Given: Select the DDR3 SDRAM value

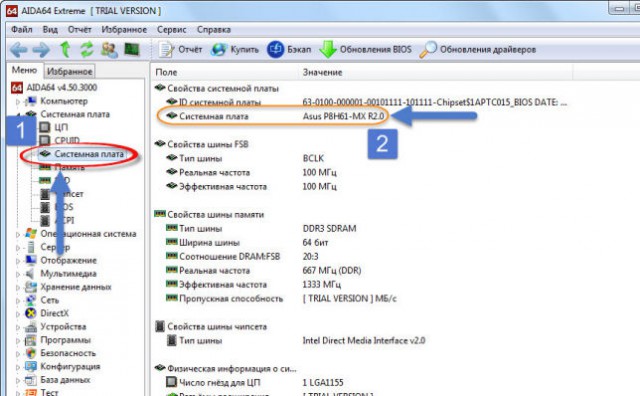Looking at the screenshot, I should [x=329, y=228].
